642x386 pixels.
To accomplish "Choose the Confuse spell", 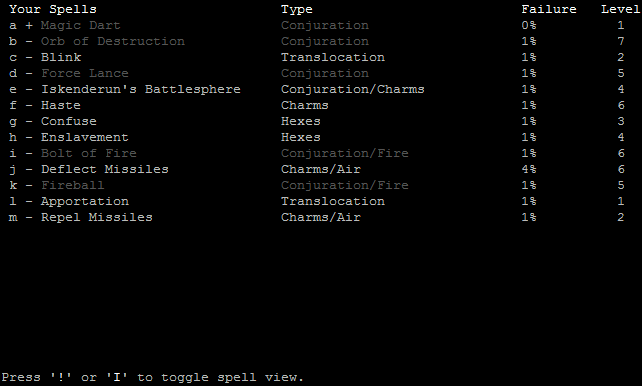I will [x=69, y=121].
